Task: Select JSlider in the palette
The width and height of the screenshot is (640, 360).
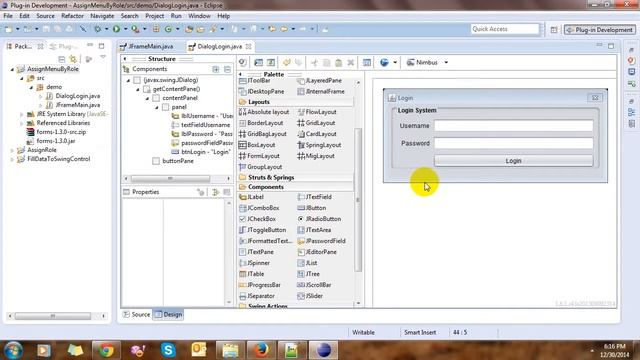Action: coord(310,296)
